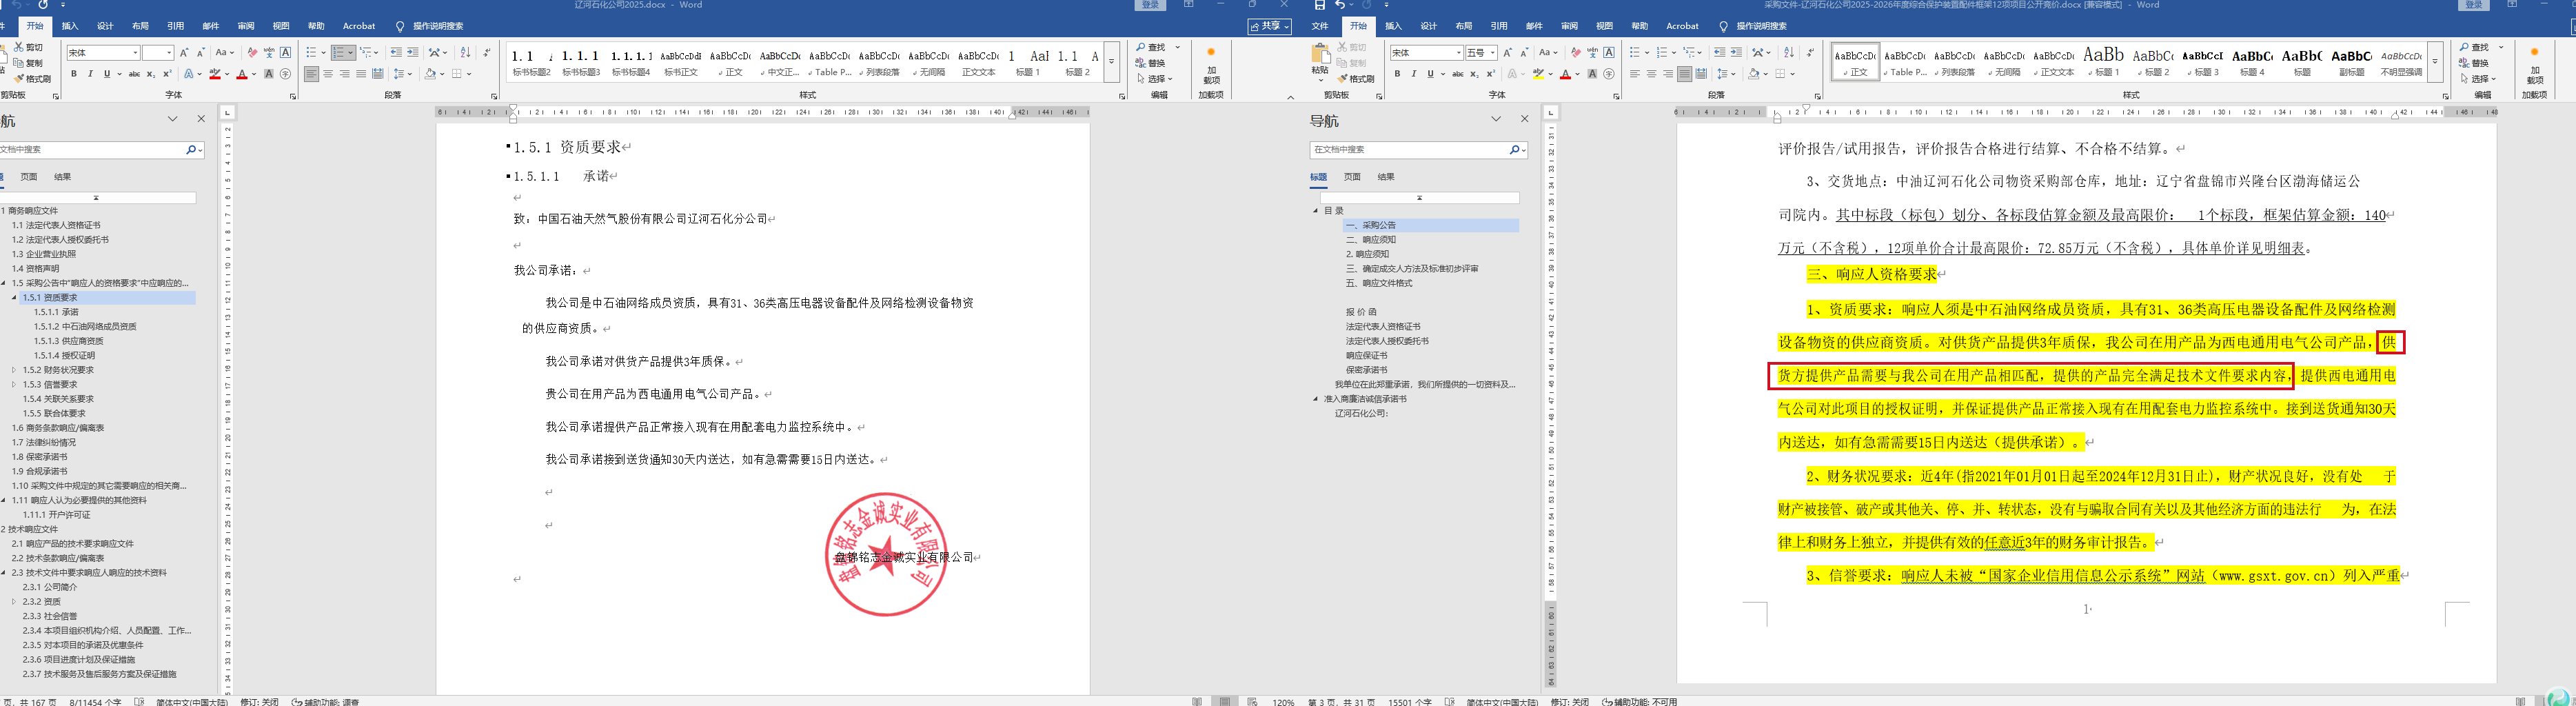Open the 审阅 tab in 辽河石化公司2025 window

(x=246, y=26)
